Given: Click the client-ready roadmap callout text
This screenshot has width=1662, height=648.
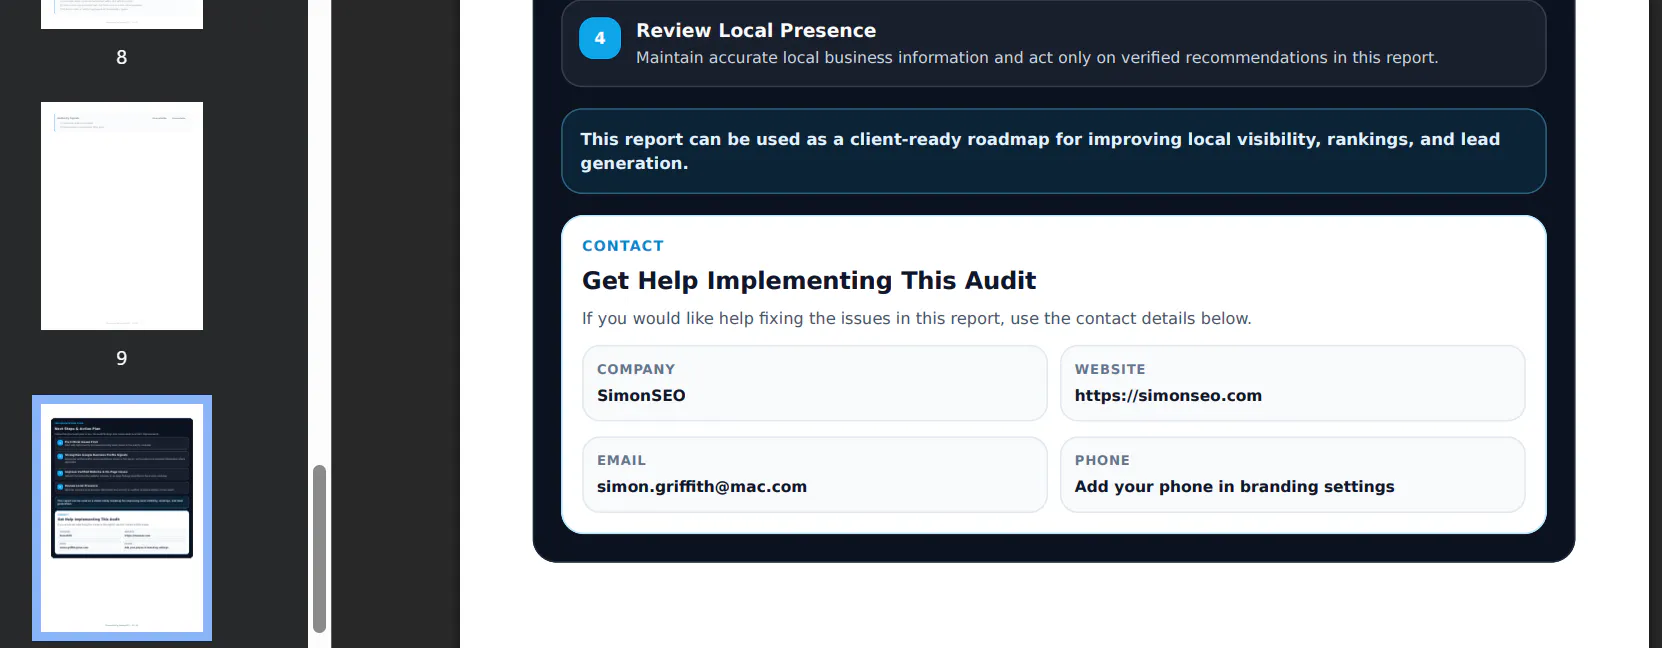Looking at the screenshot, I should click(x=1040, y=151).
